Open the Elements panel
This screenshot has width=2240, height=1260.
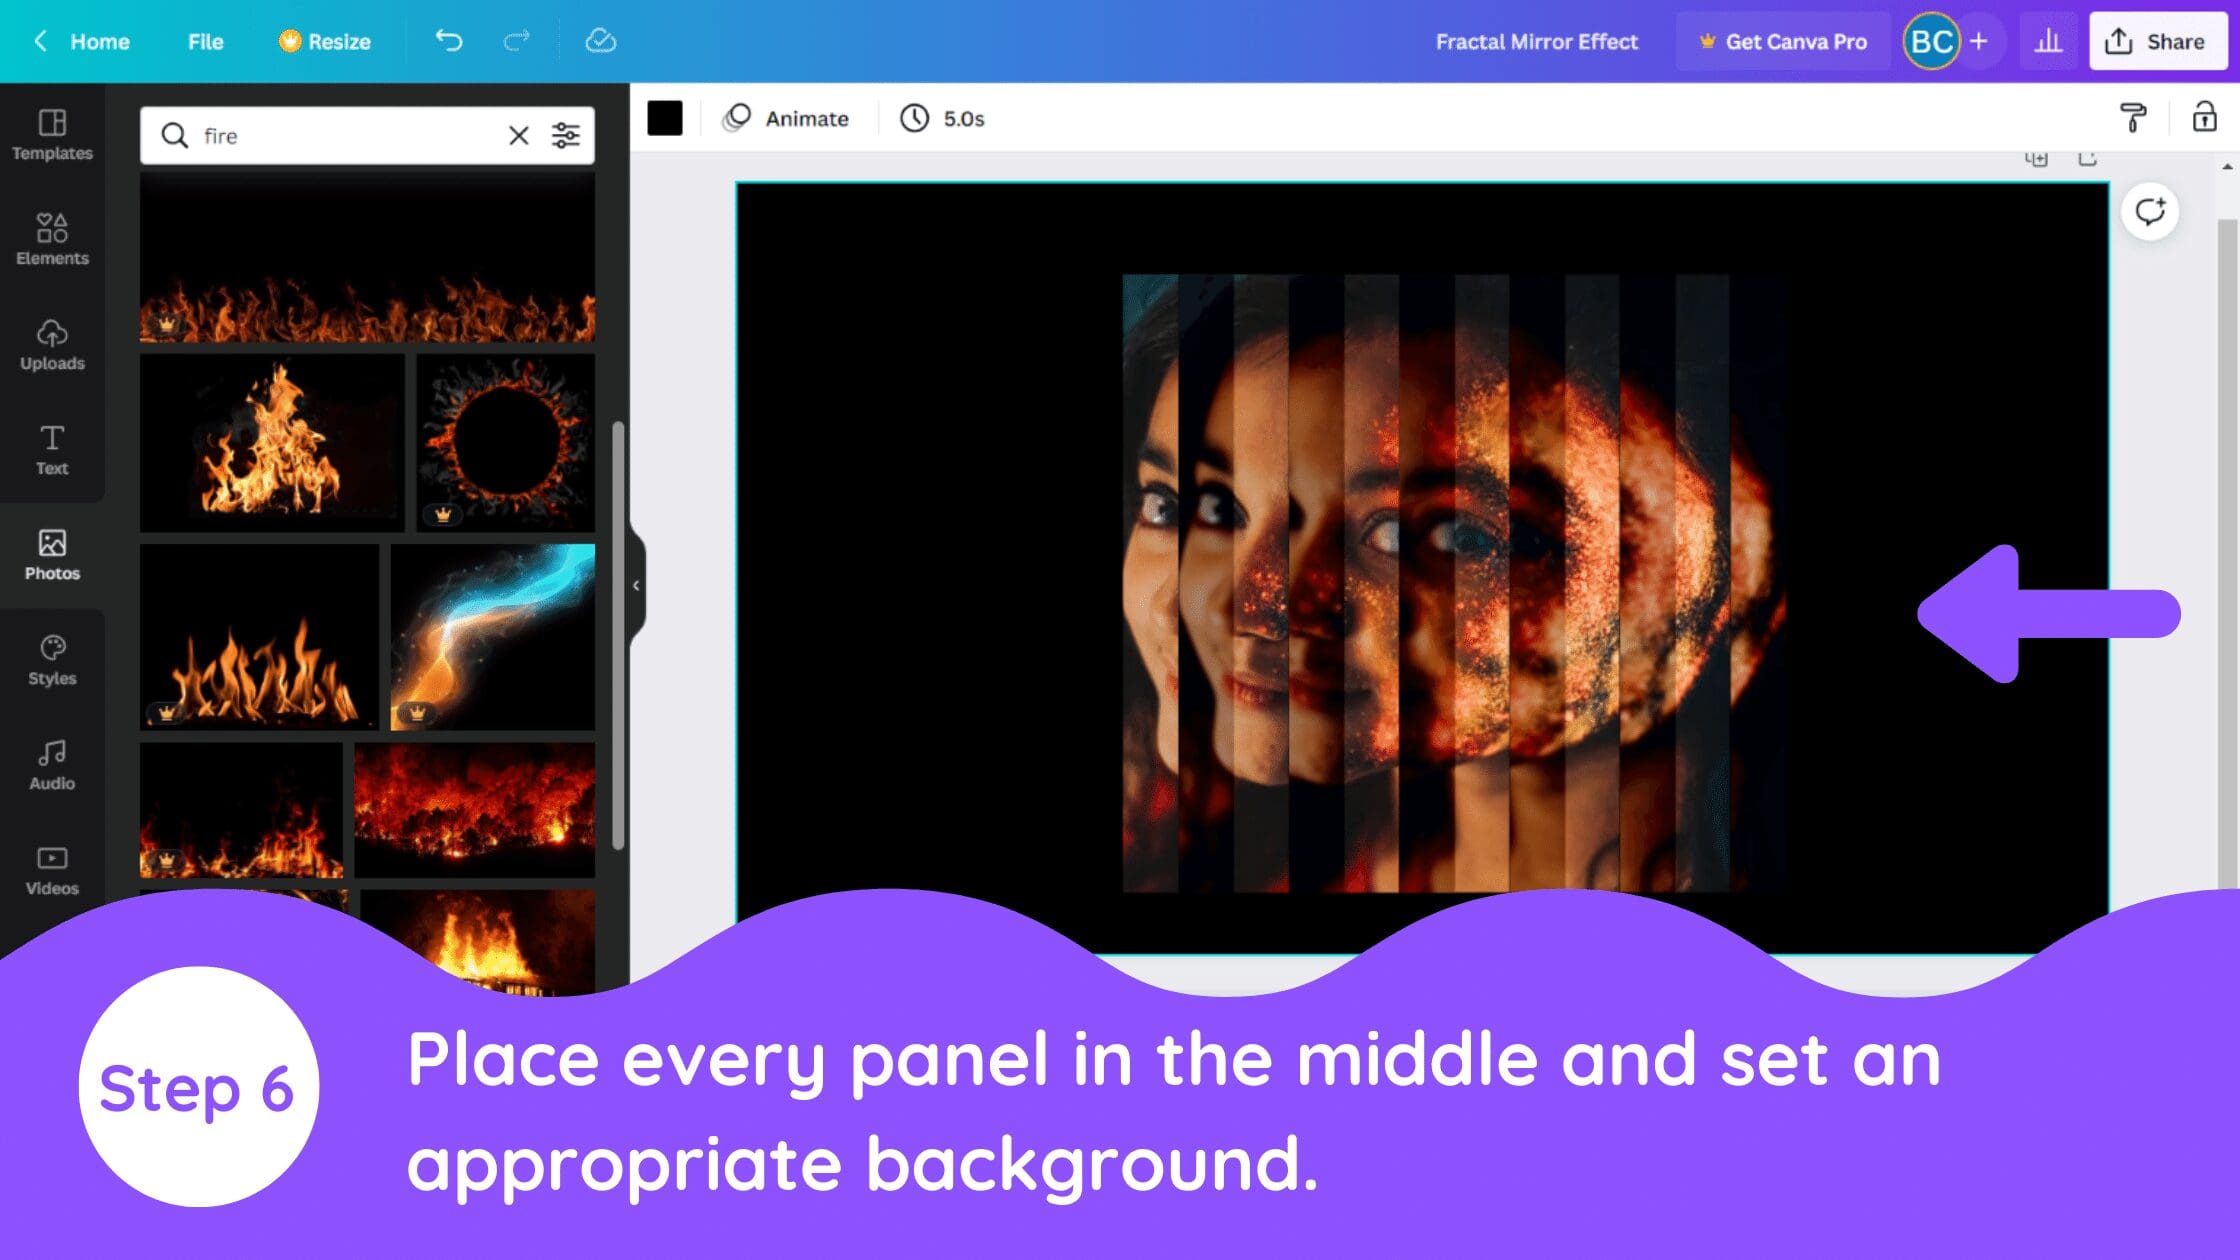[x=52, y=238]
